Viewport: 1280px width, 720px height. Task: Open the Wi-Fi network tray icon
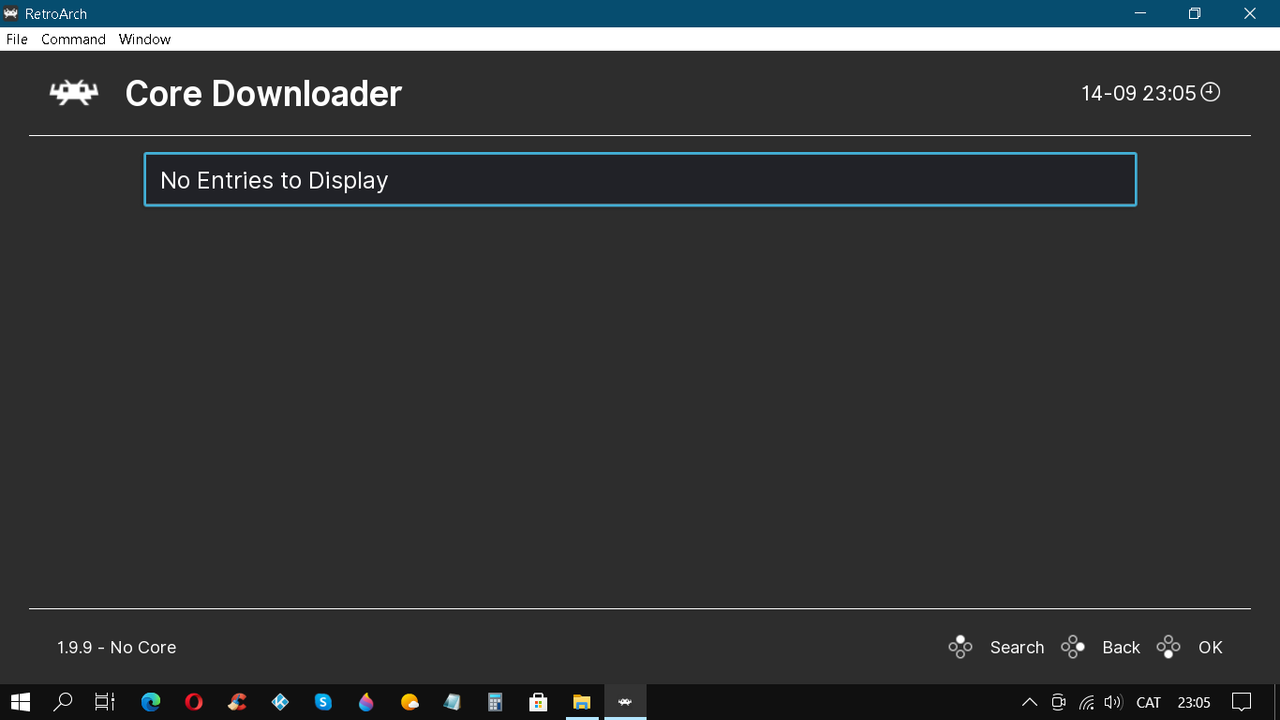click(1086, 702)
